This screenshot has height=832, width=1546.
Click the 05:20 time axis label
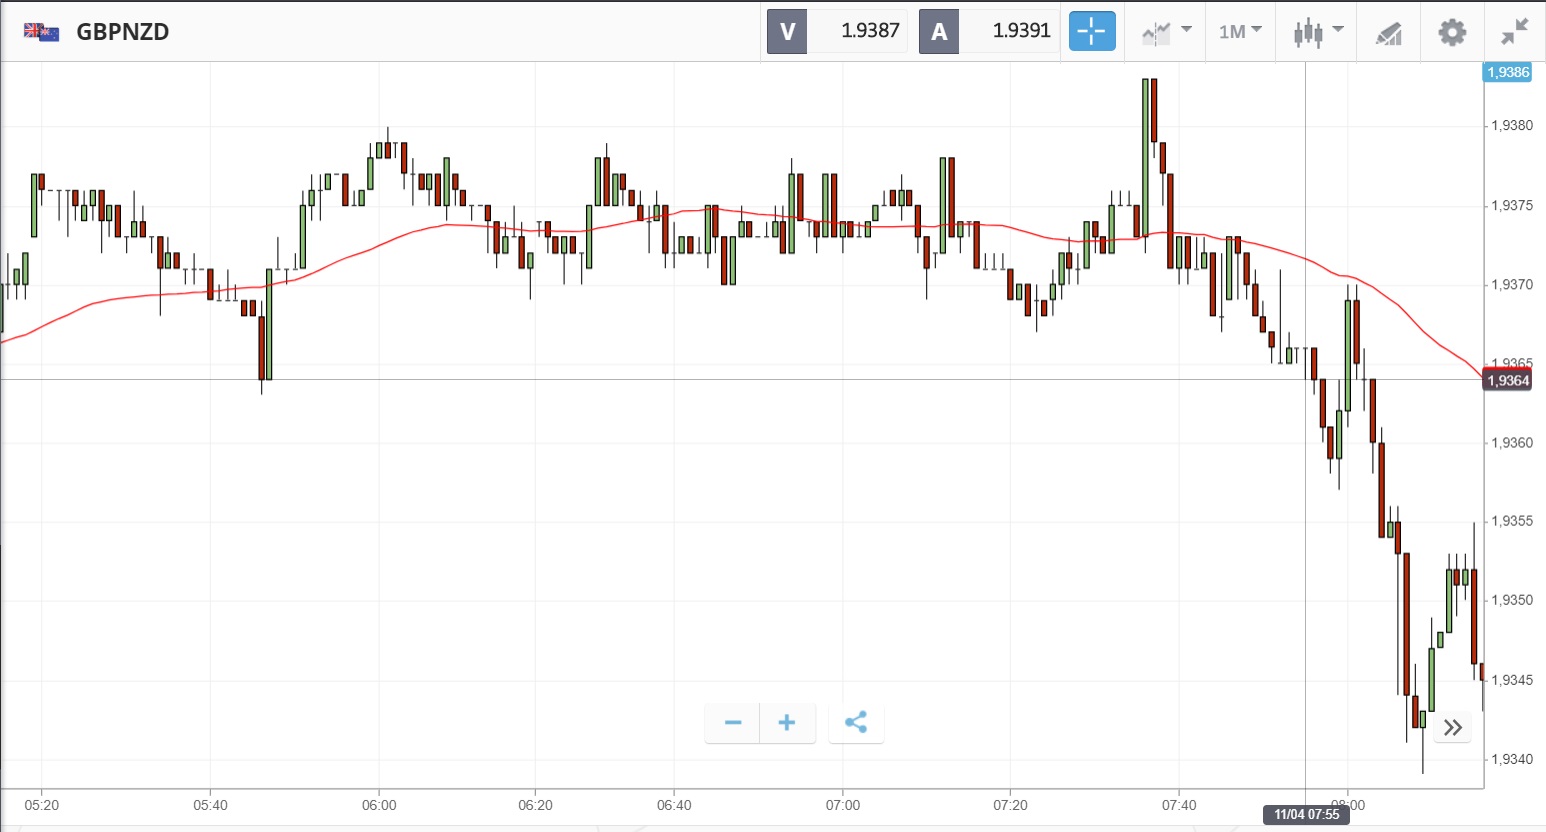coord(42,805)
